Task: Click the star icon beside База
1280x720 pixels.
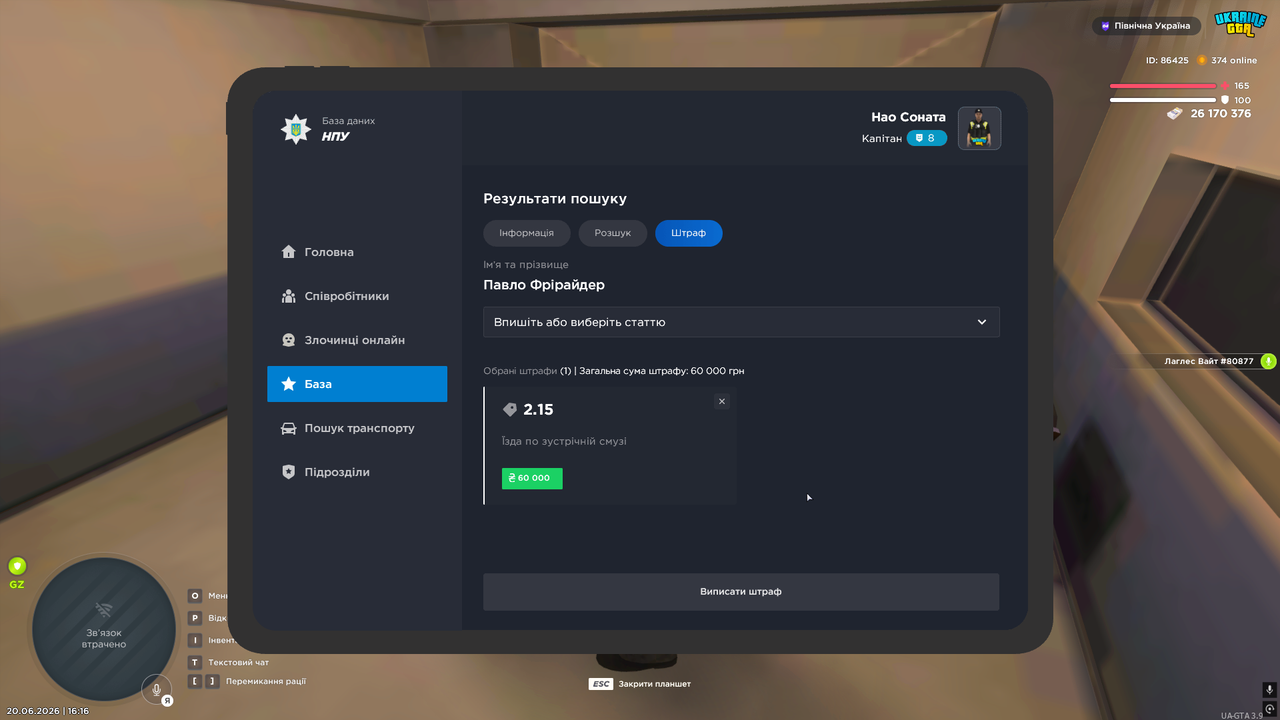Action: tap(288, 384)
